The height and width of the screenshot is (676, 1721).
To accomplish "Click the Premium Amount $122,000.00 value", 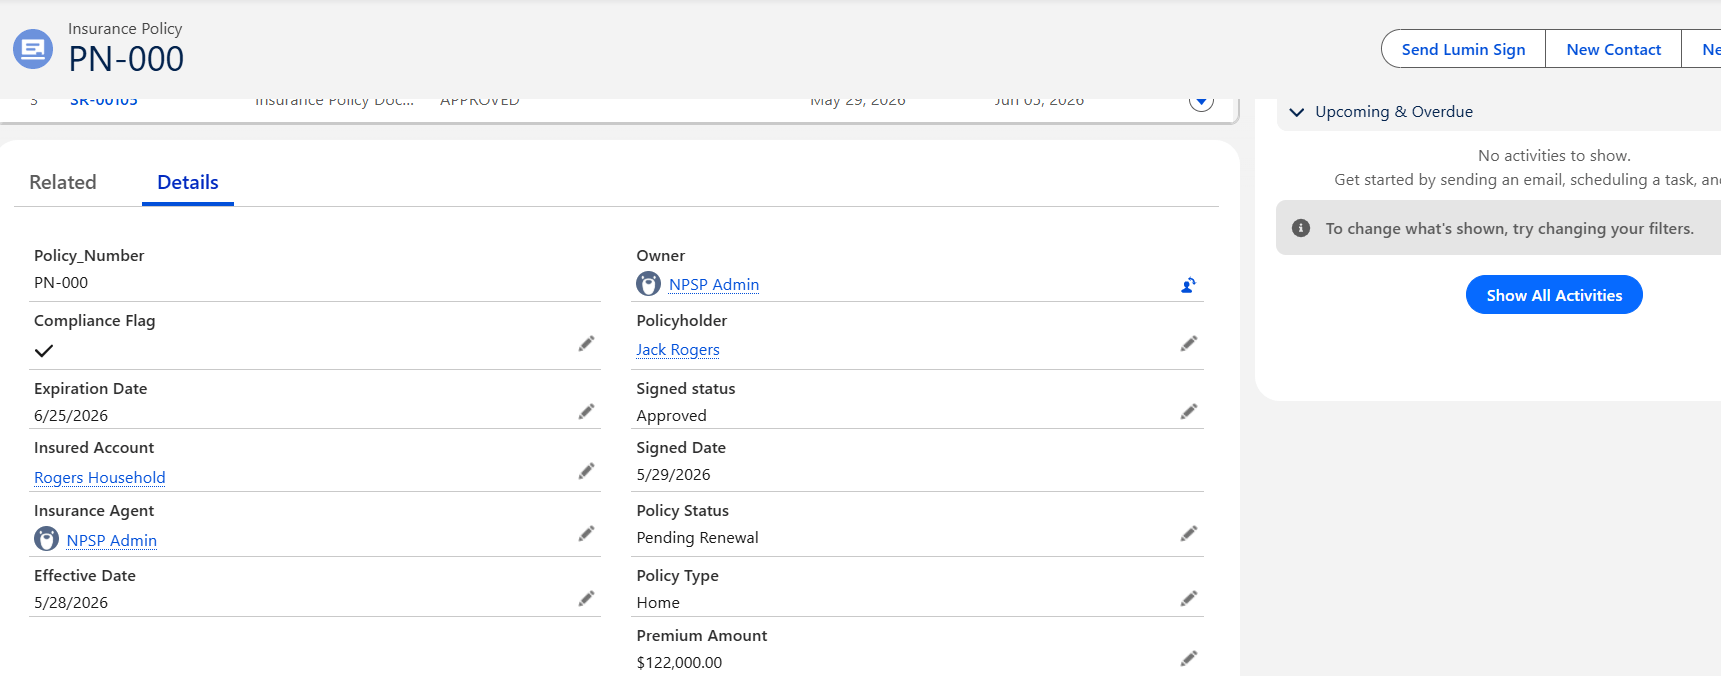I will [679, 663].
